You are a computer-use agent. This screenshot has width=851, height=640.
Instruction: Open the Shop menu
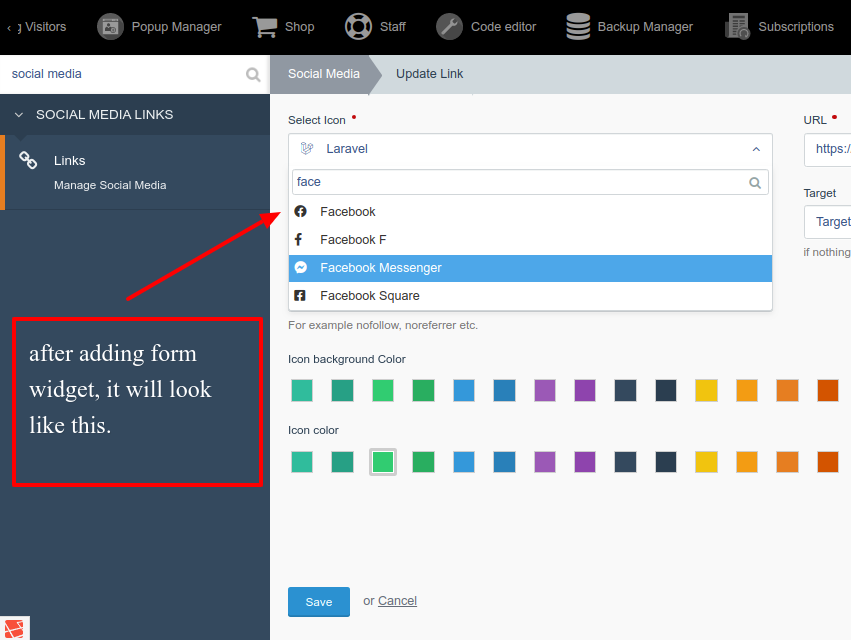coord(283,27)
